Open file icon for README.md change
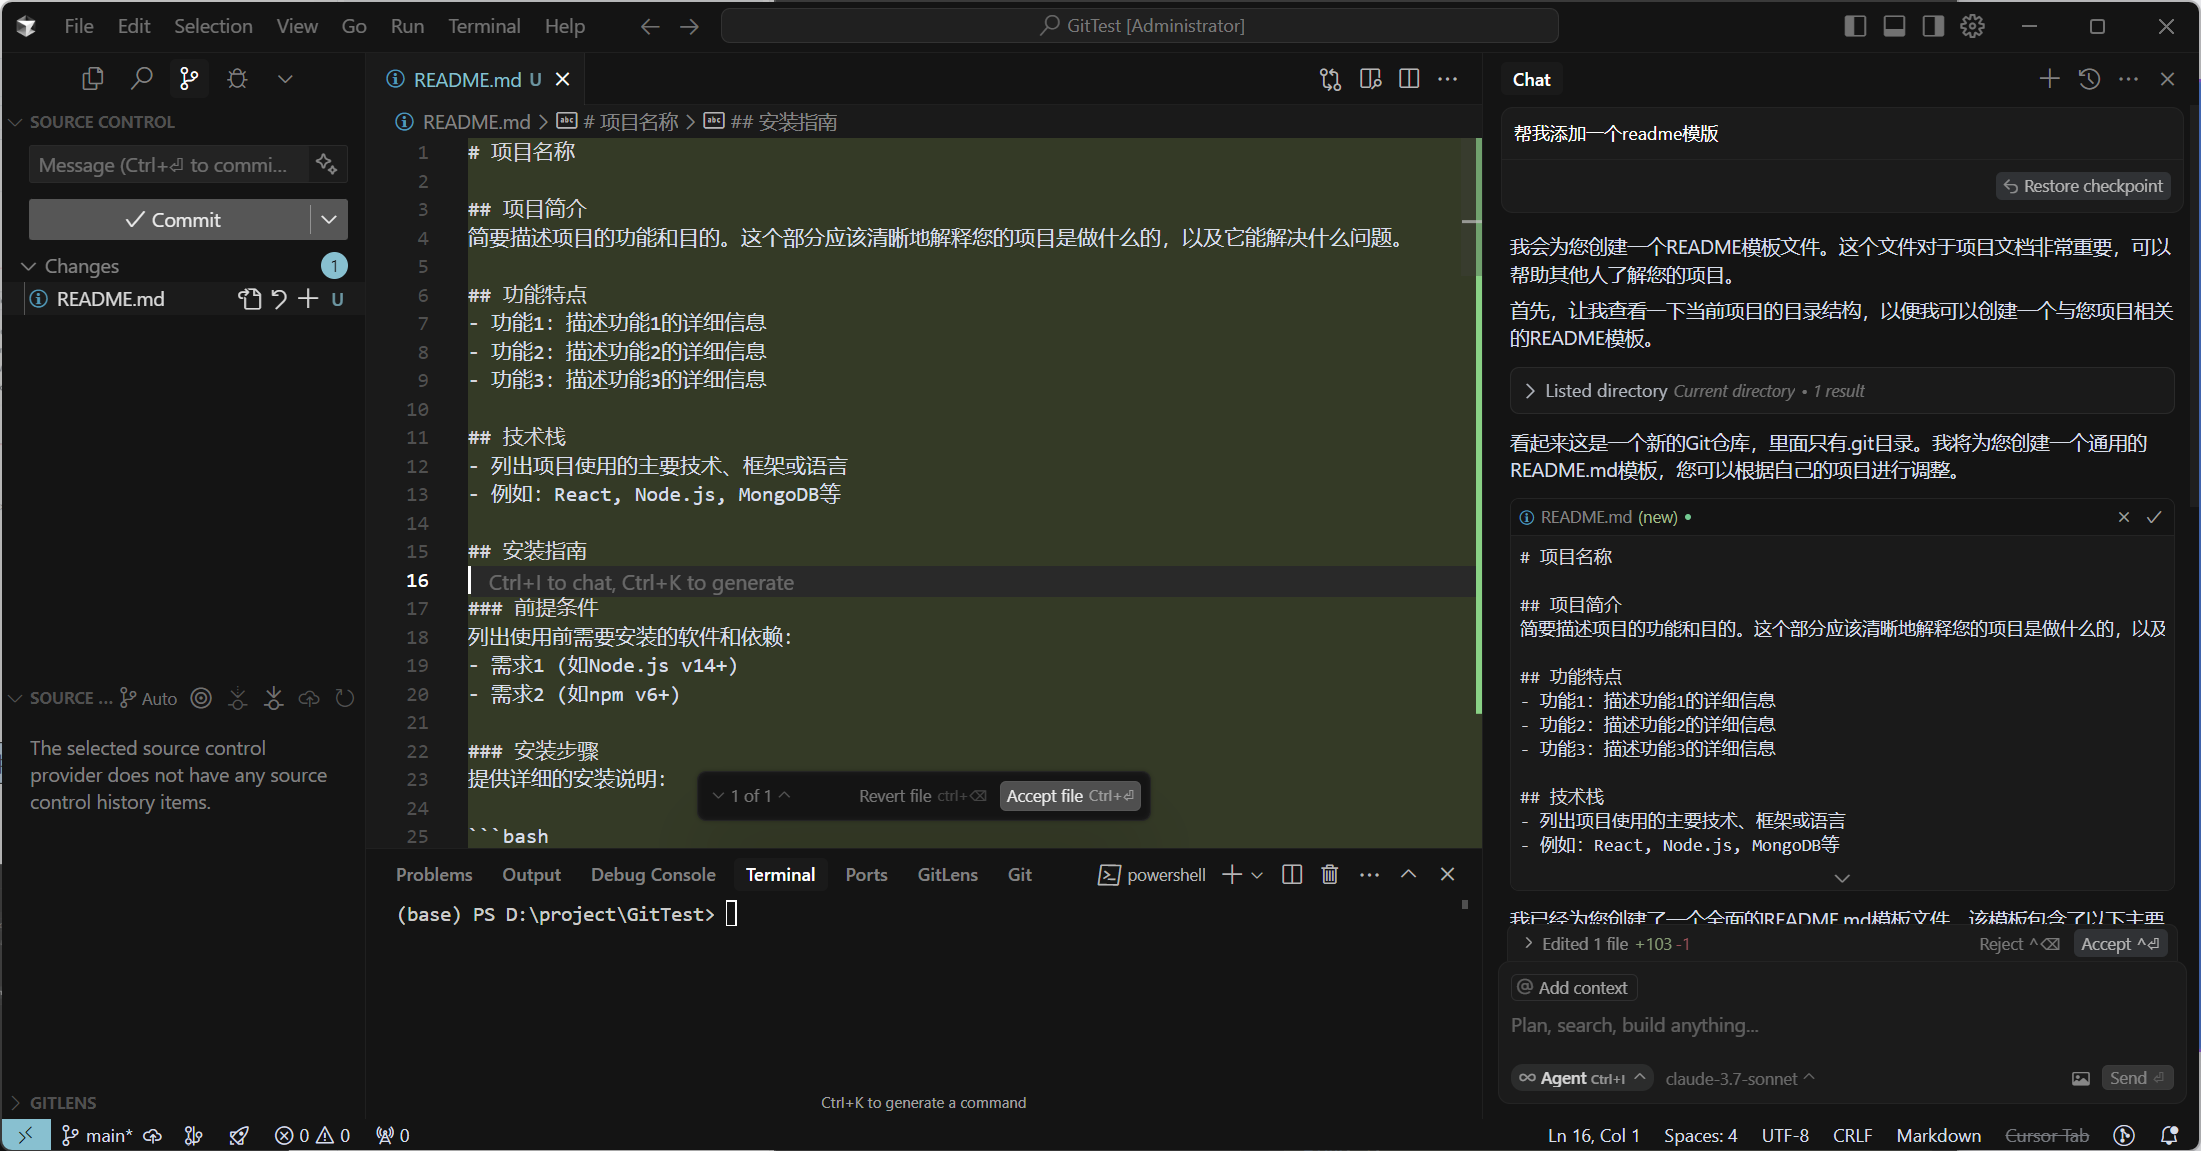The image size is (2201, 1151). [249, 299]
